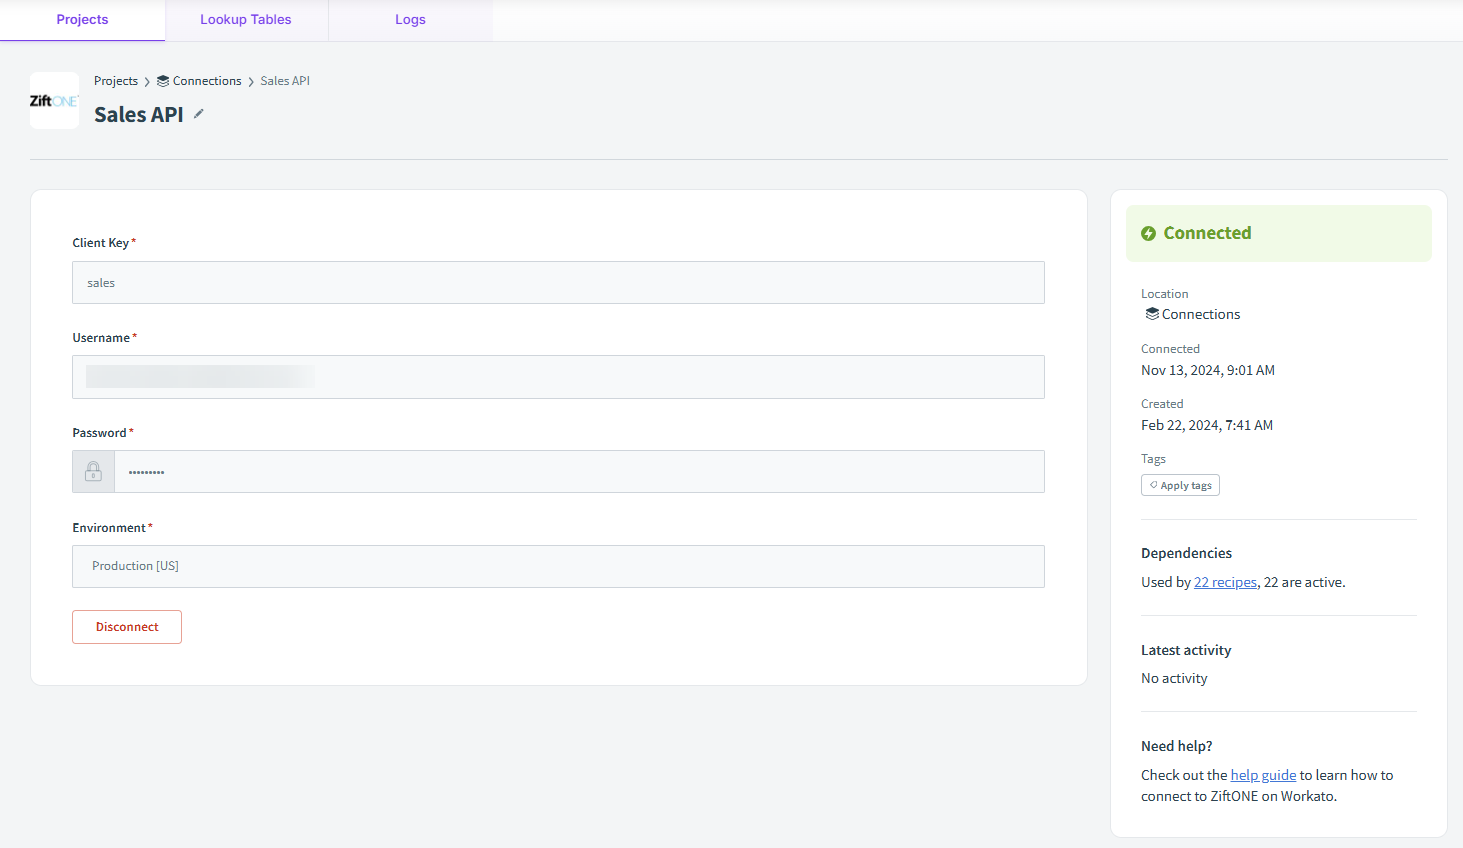Open the help guide link
Viewport: 1463px width, 848px height.
(1263, 775)
